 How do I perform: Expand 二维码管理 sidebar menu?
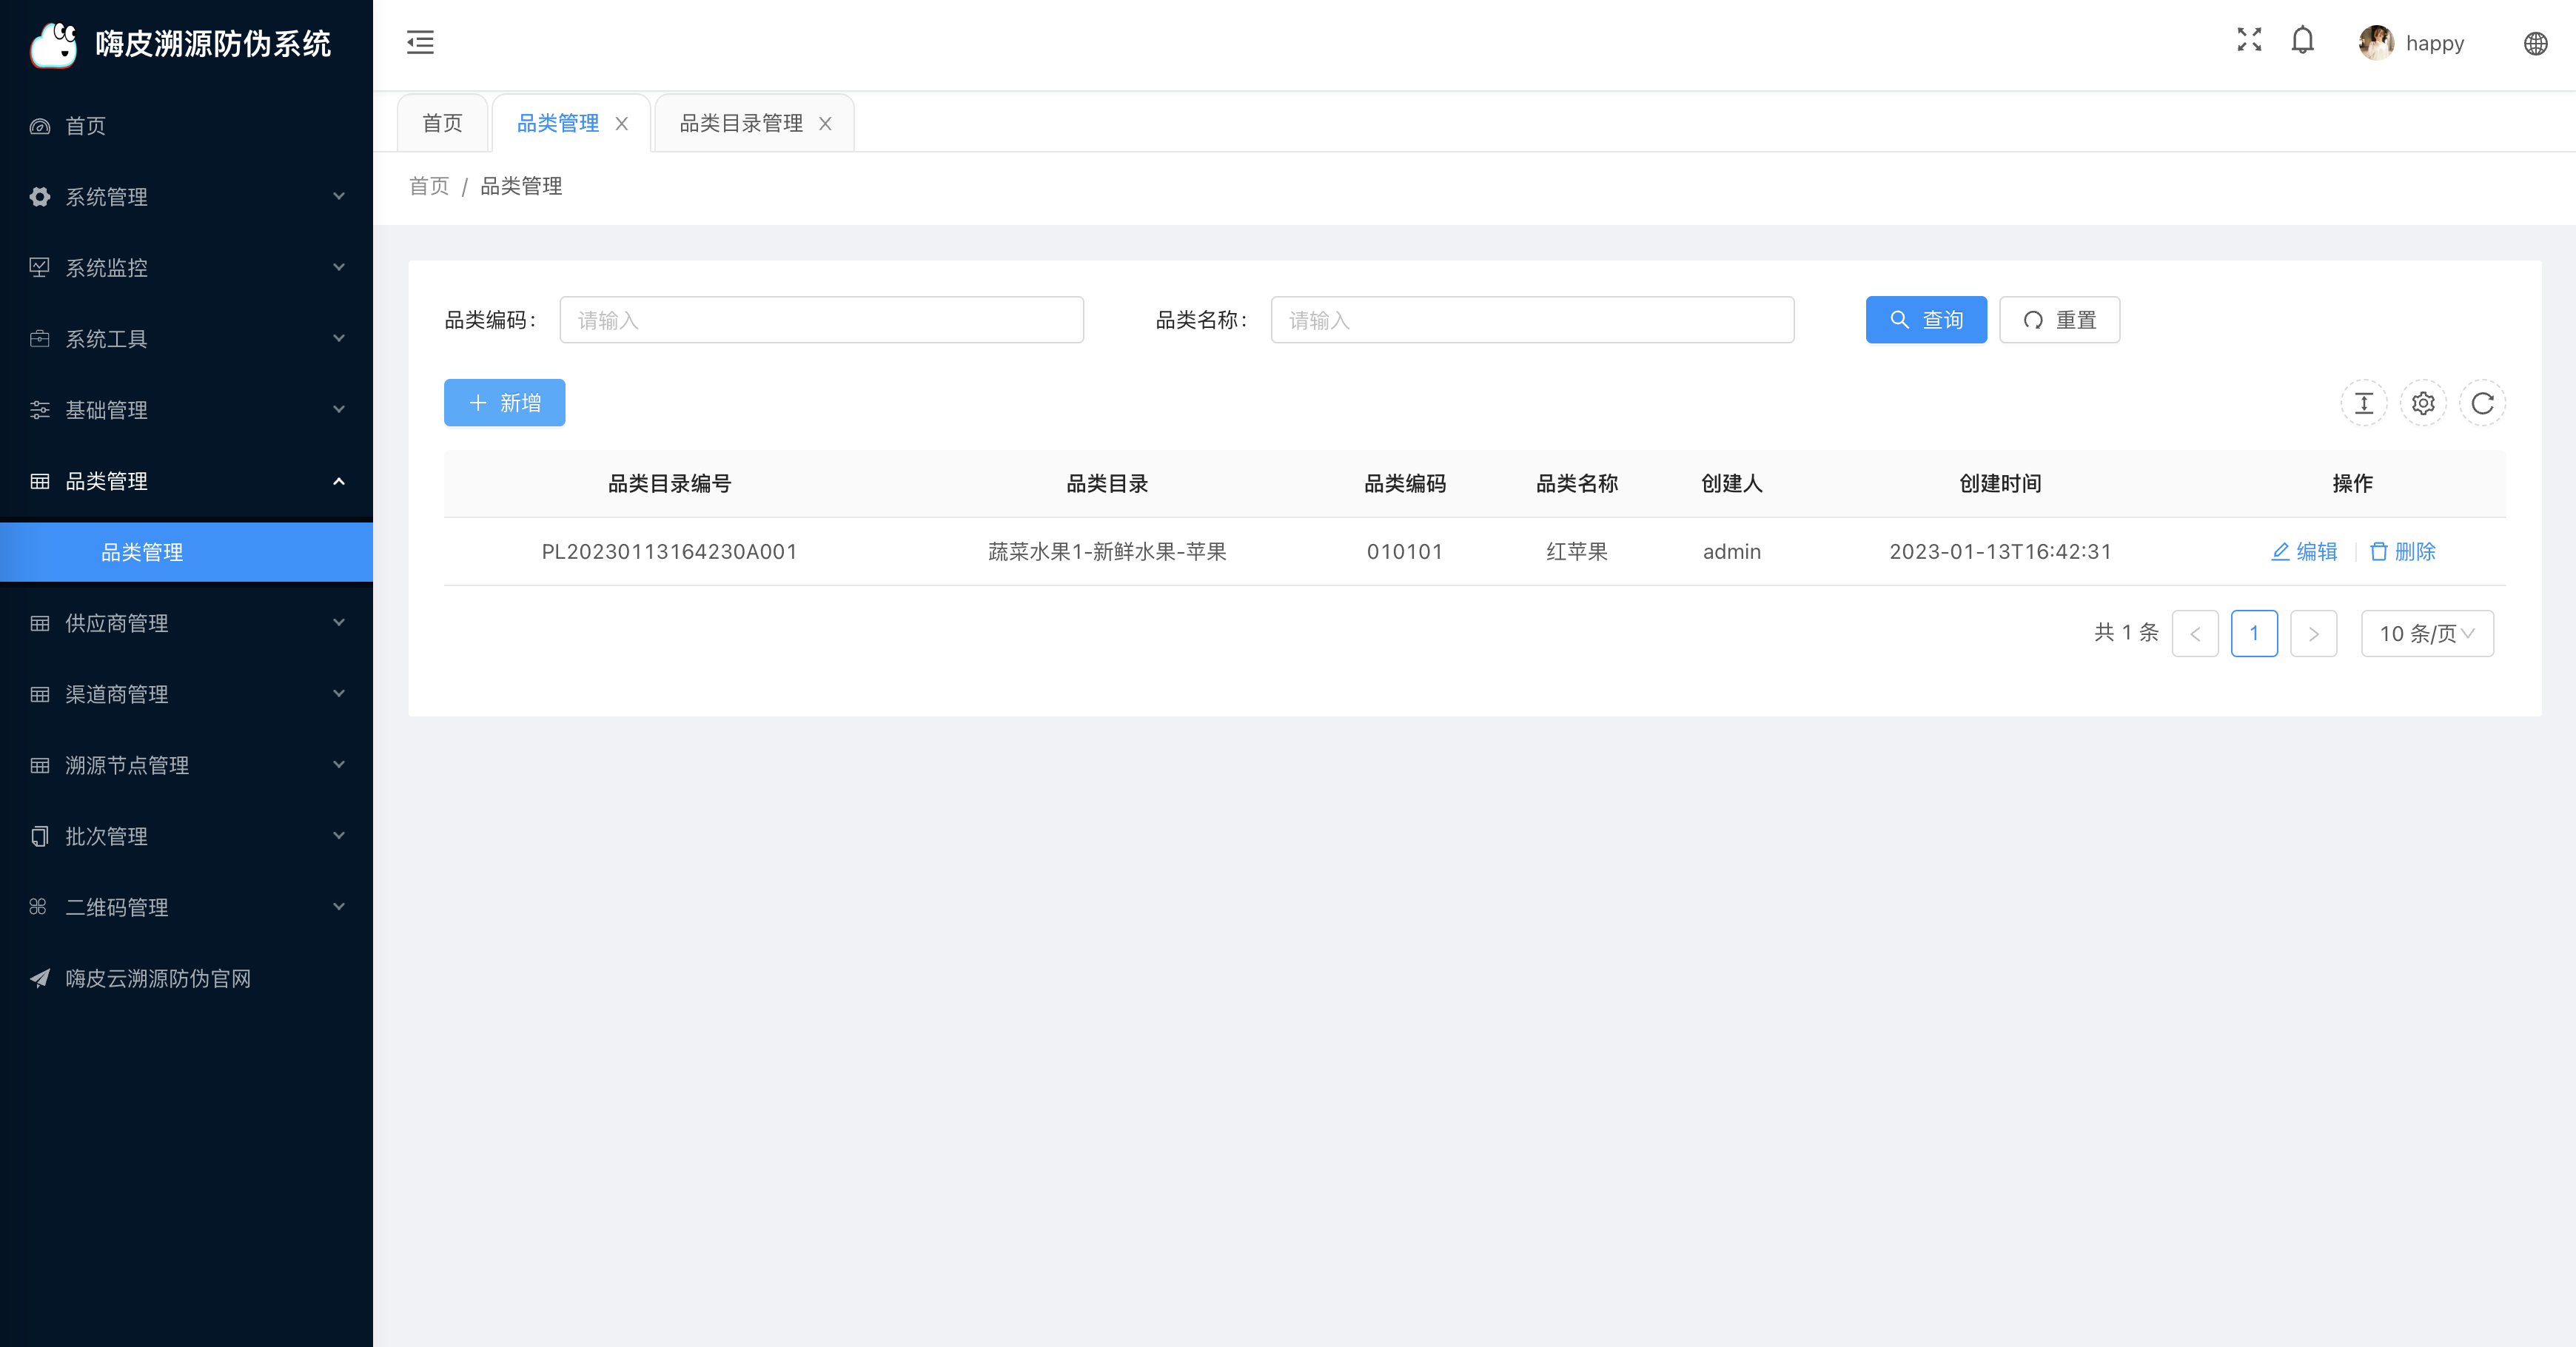pyautogui.click(x=186, y=907)
